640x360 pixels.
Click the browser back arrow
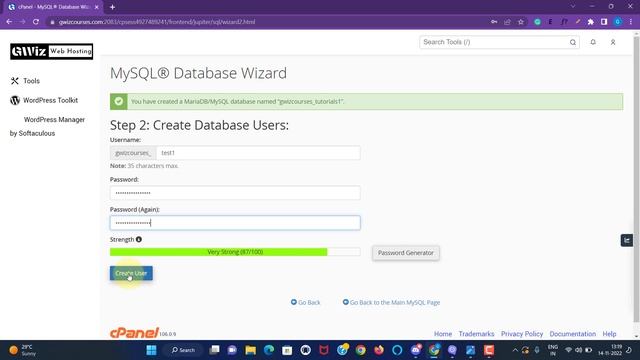[x=9, y=22]
